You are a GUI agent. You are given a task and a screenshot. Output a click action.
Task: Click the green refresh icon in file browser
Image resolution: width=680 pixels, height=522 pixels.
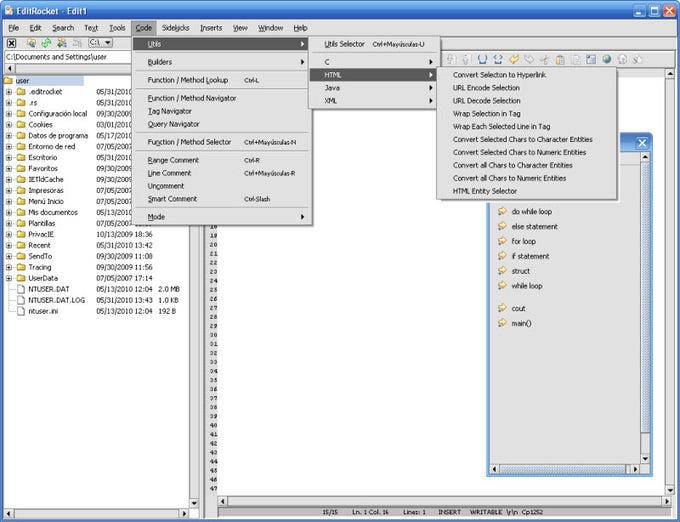[x=46, y=42]
